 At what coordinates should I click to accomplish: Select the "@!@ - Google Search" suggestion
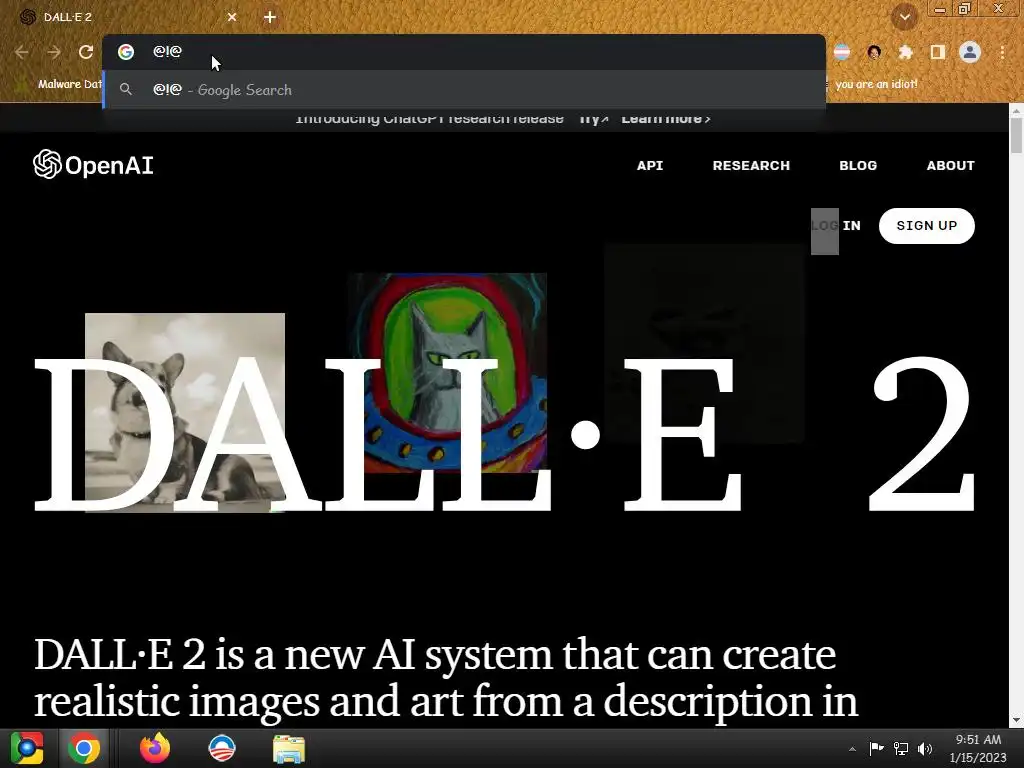[x=464, y=90]
